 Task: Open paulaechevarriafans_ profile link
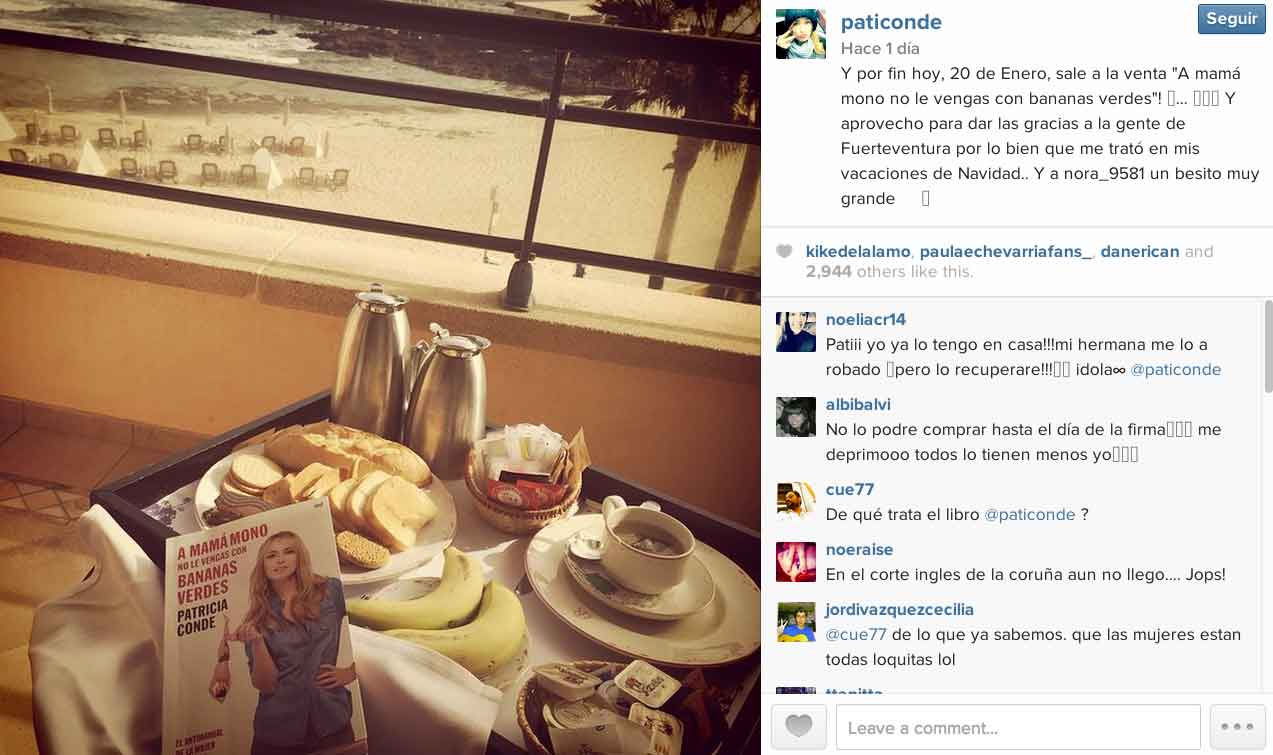(x=1006, y=252)
